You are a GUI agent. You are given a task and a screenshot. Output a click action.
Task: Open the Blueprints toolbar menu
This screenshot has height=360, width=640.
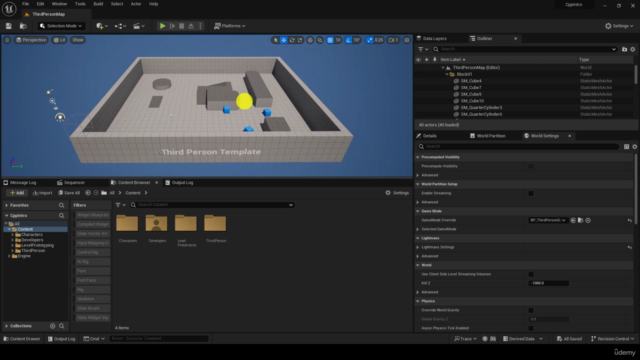pyautogui.click(x=120, y=26)
